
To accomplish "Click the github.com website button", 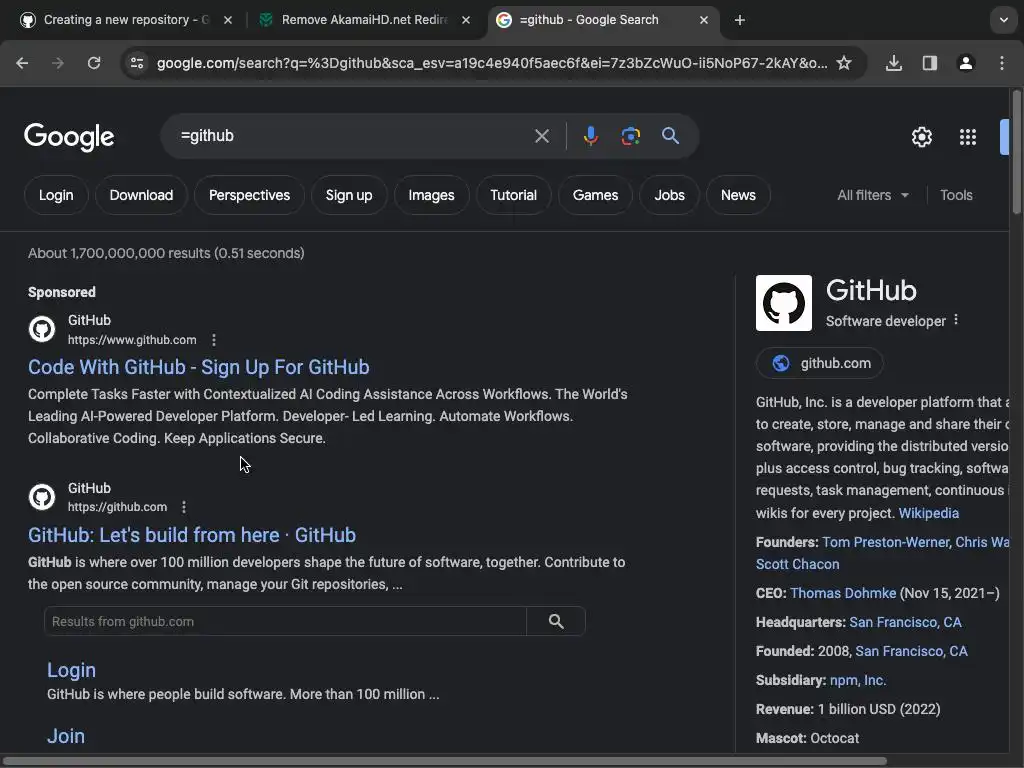I will tap(820, 363).
